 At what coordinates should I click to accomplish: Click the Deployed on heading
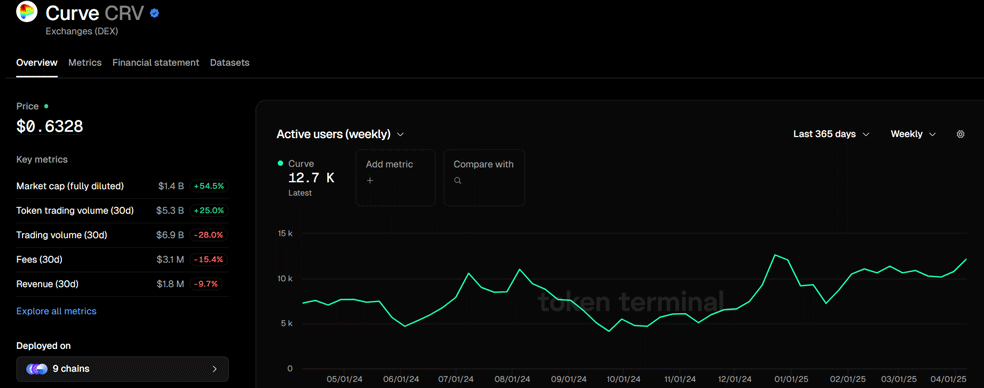[43, 346]
